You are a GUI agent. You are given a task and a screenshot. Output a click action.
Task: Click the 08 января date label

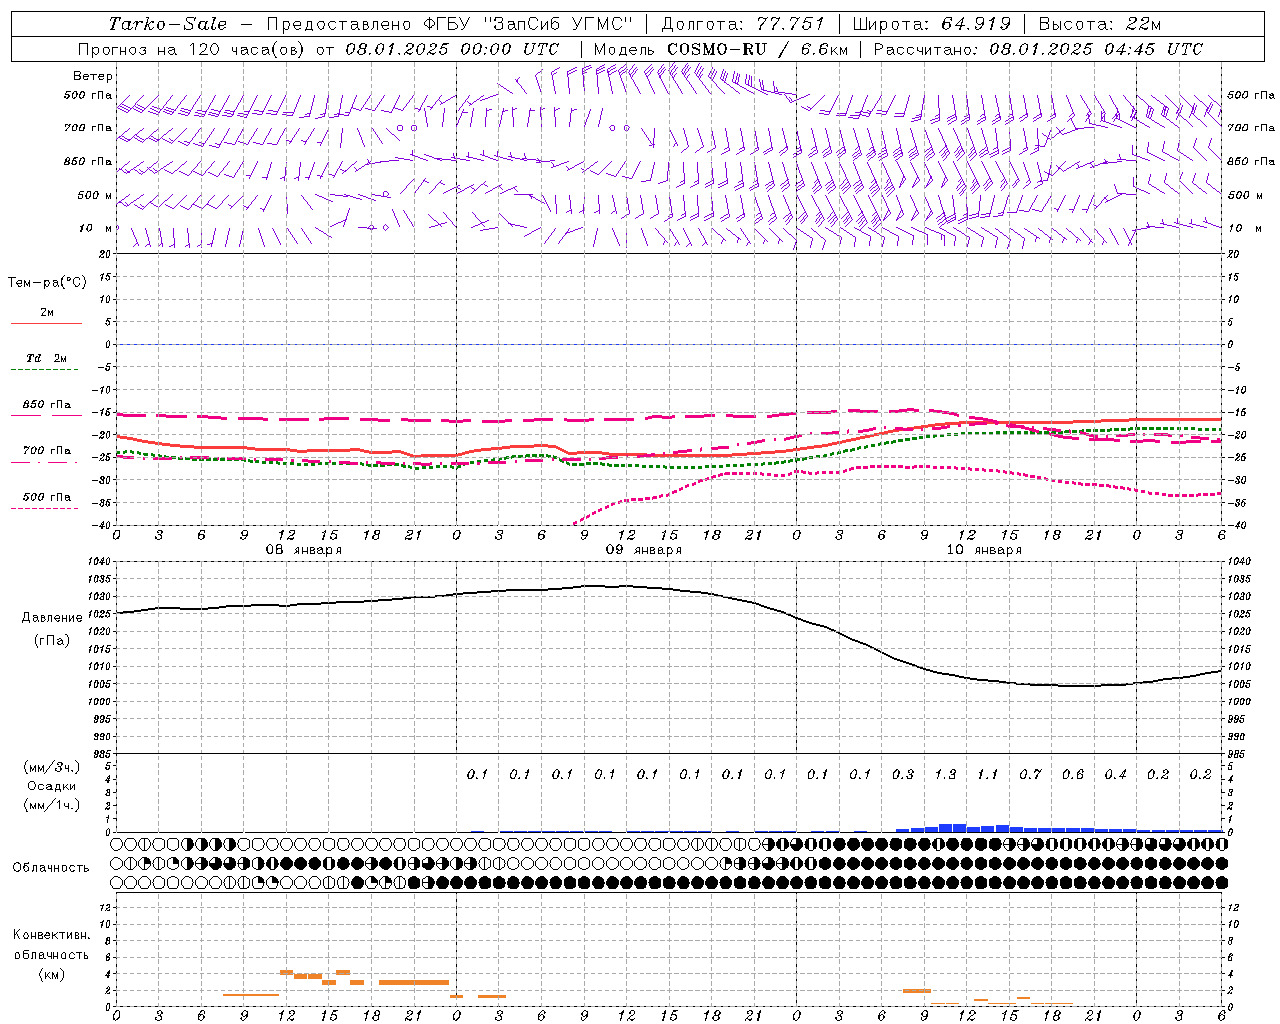[x=303, y=550]
